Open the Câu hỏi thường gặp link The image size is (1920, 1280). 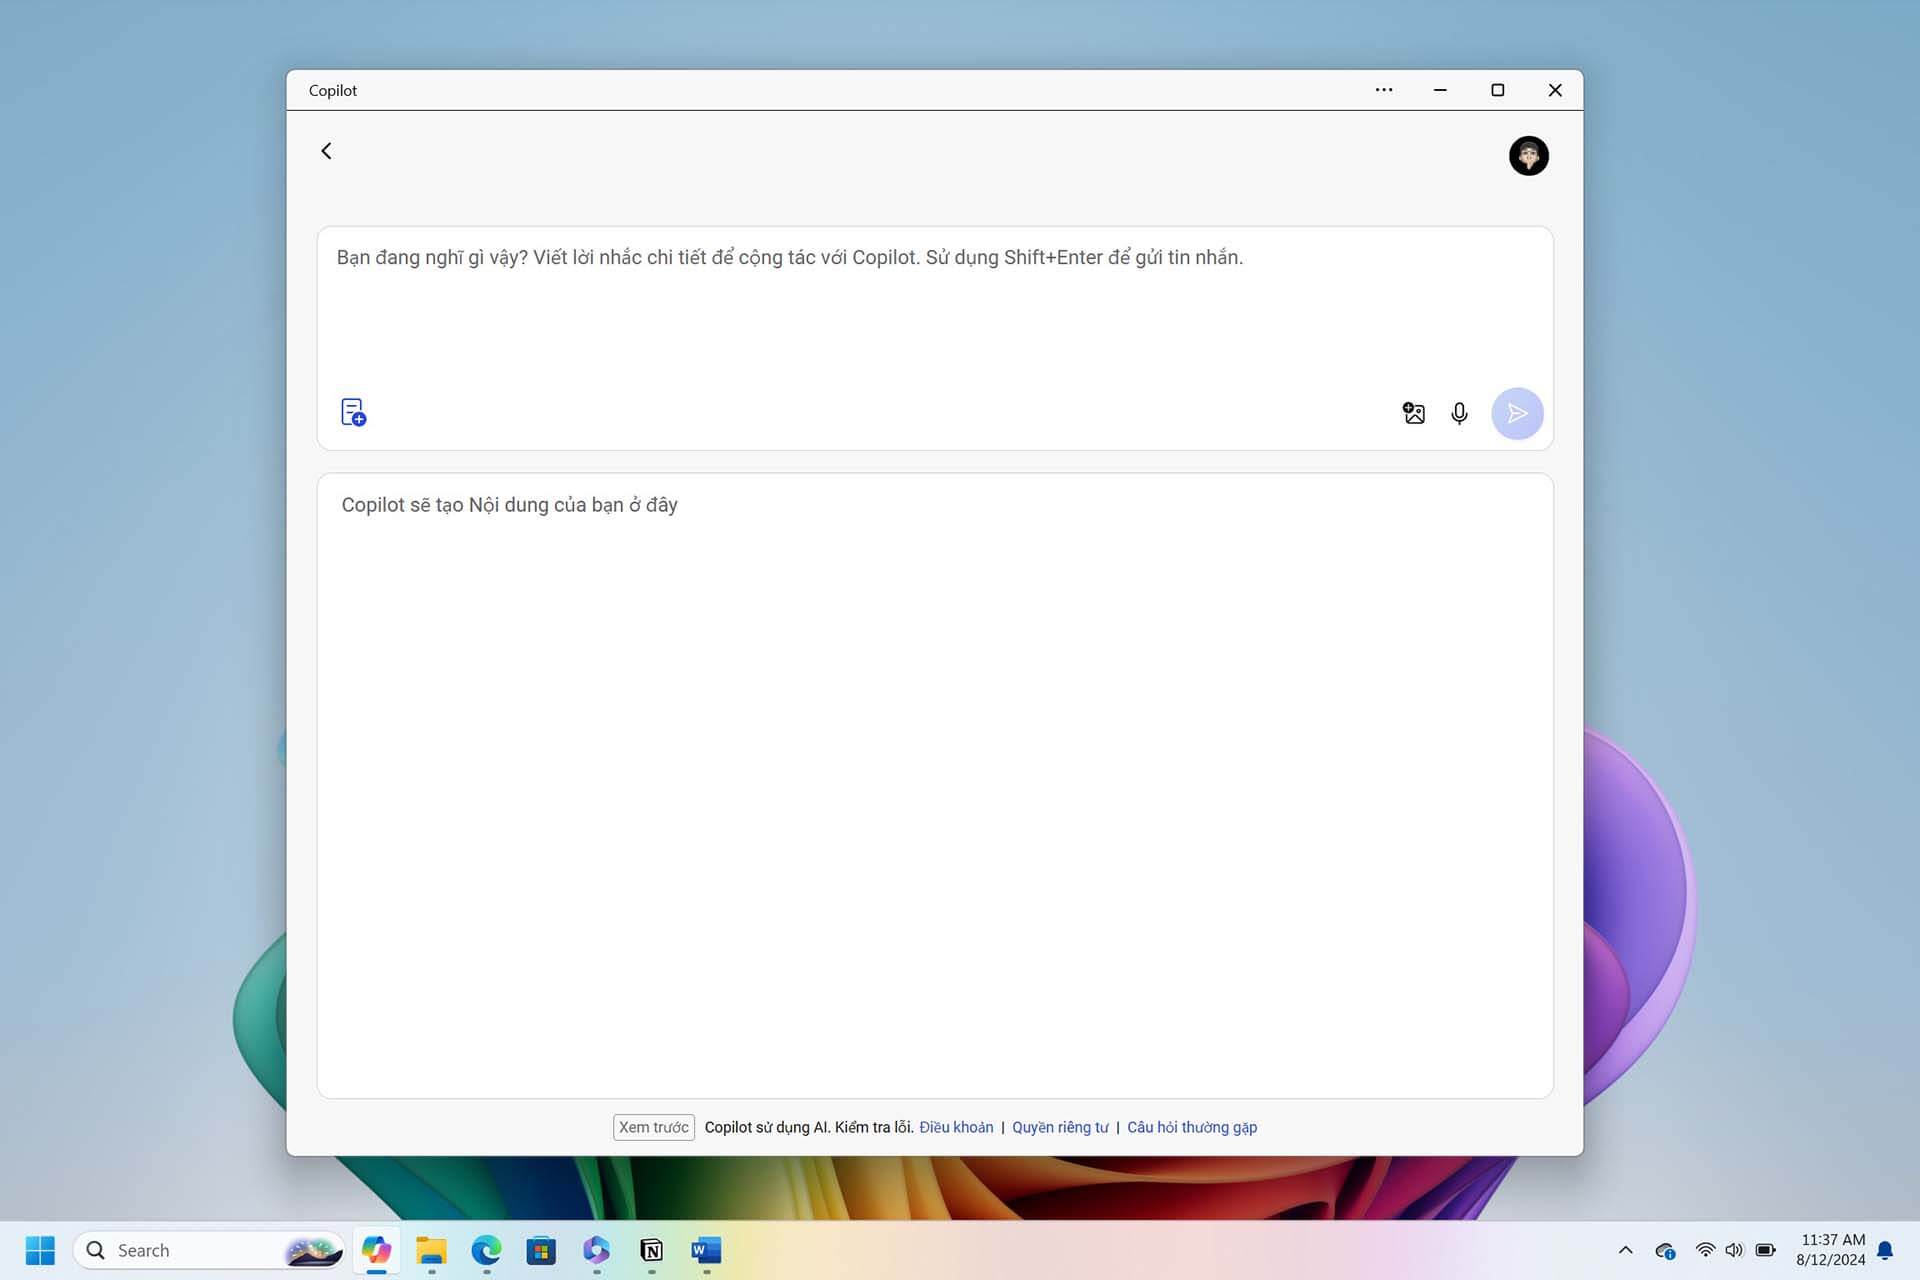pos(1192,1127)
